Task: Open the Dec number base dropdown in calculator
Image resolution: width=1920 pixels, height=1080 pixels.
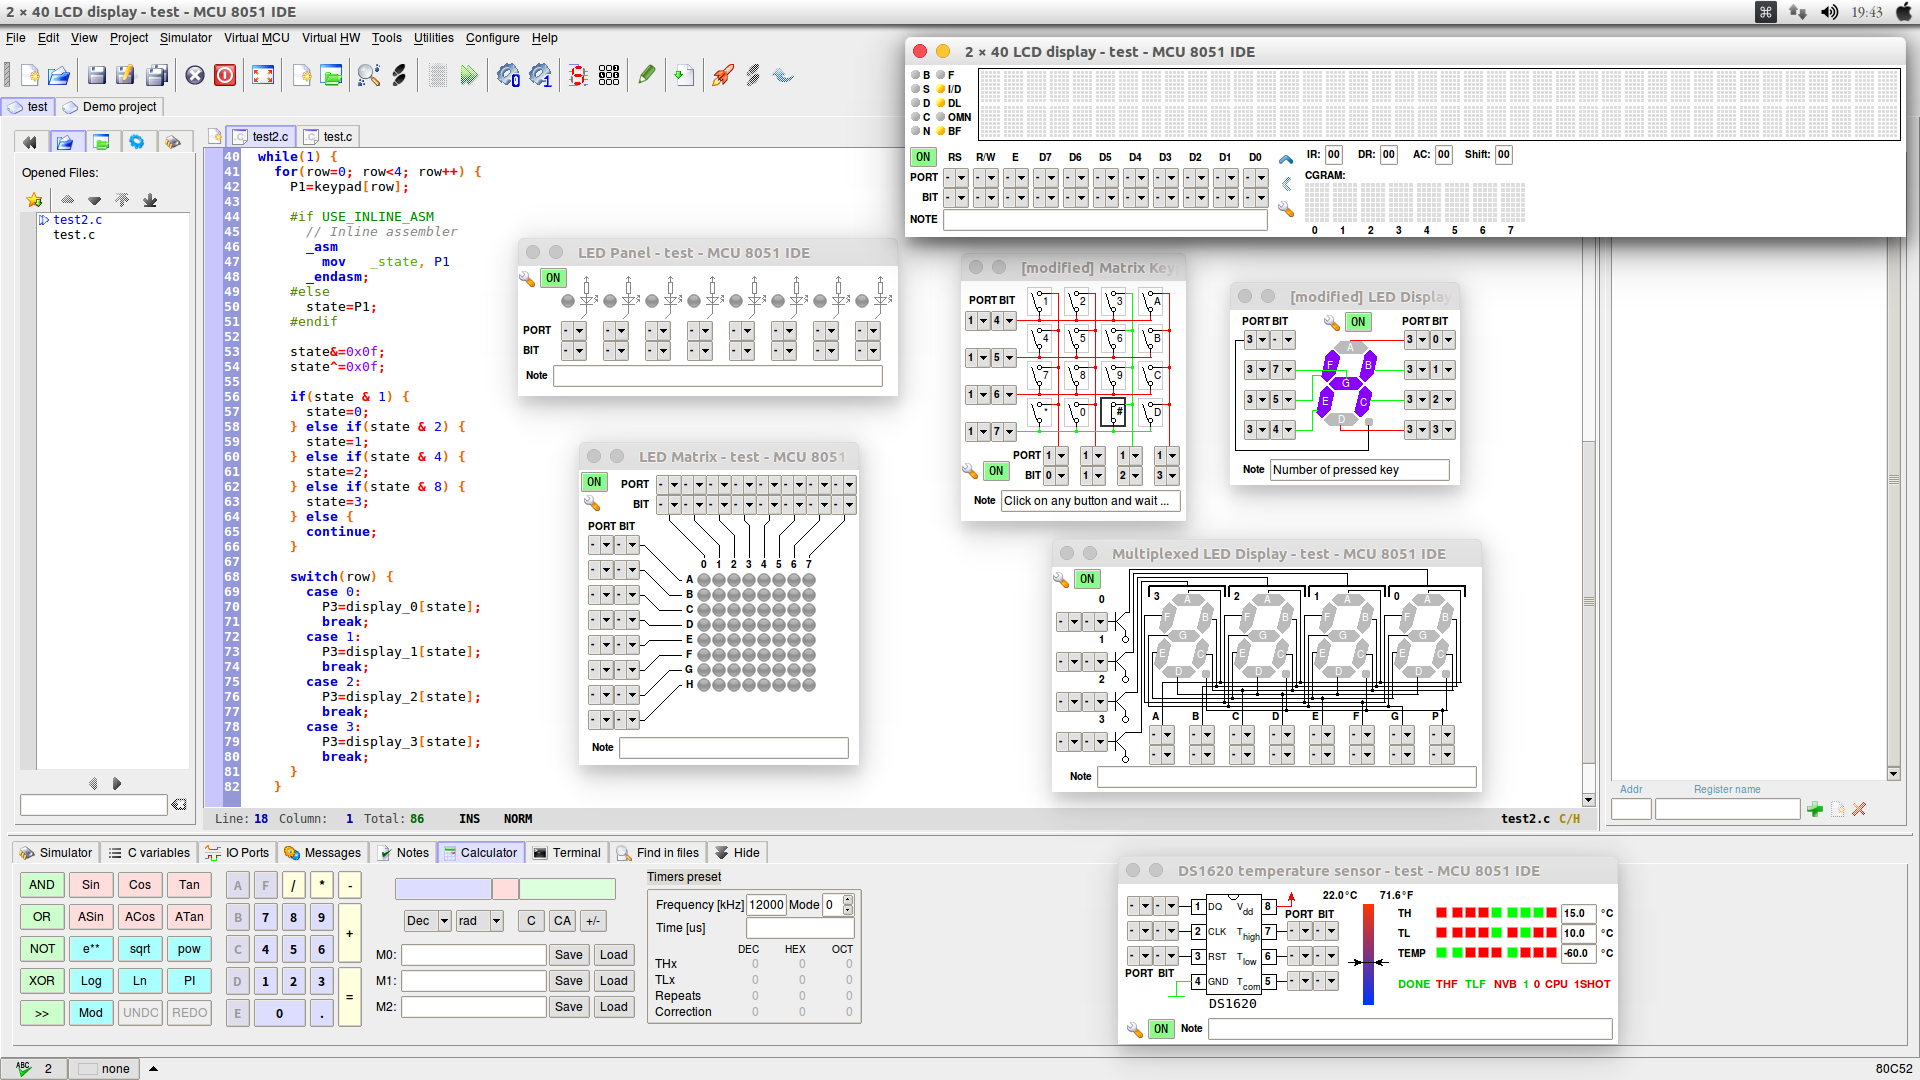Action: (427, 921)
